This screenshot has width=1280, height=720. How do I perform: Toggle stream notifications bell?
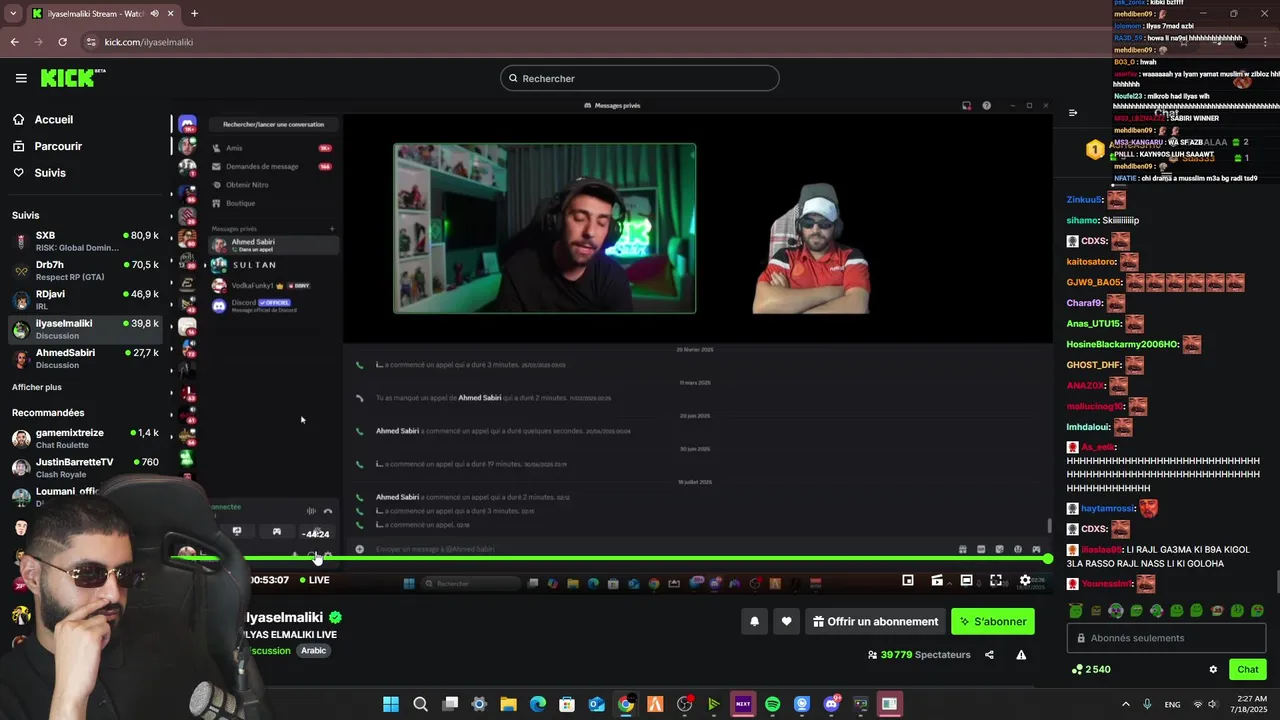[755, 621]
